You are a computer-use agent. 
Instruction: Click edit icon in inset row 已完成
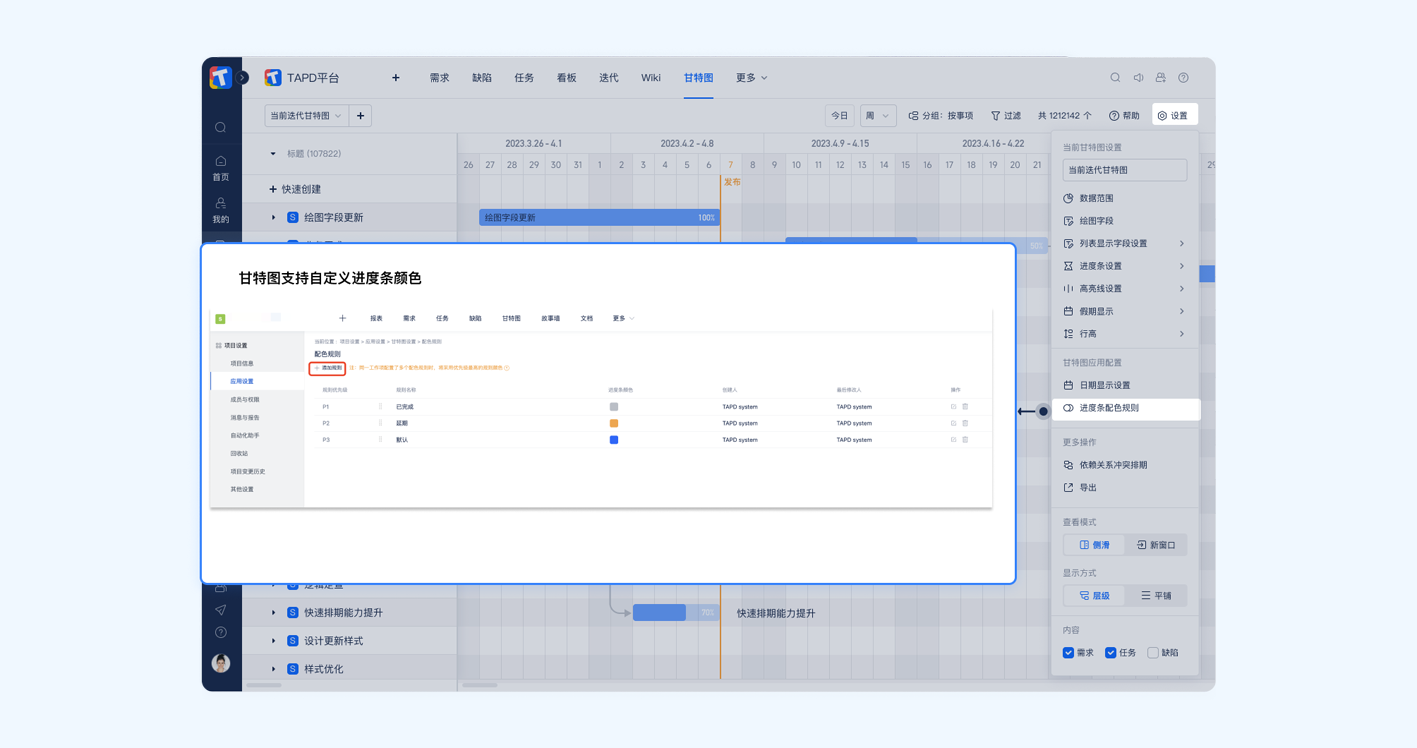953,407
